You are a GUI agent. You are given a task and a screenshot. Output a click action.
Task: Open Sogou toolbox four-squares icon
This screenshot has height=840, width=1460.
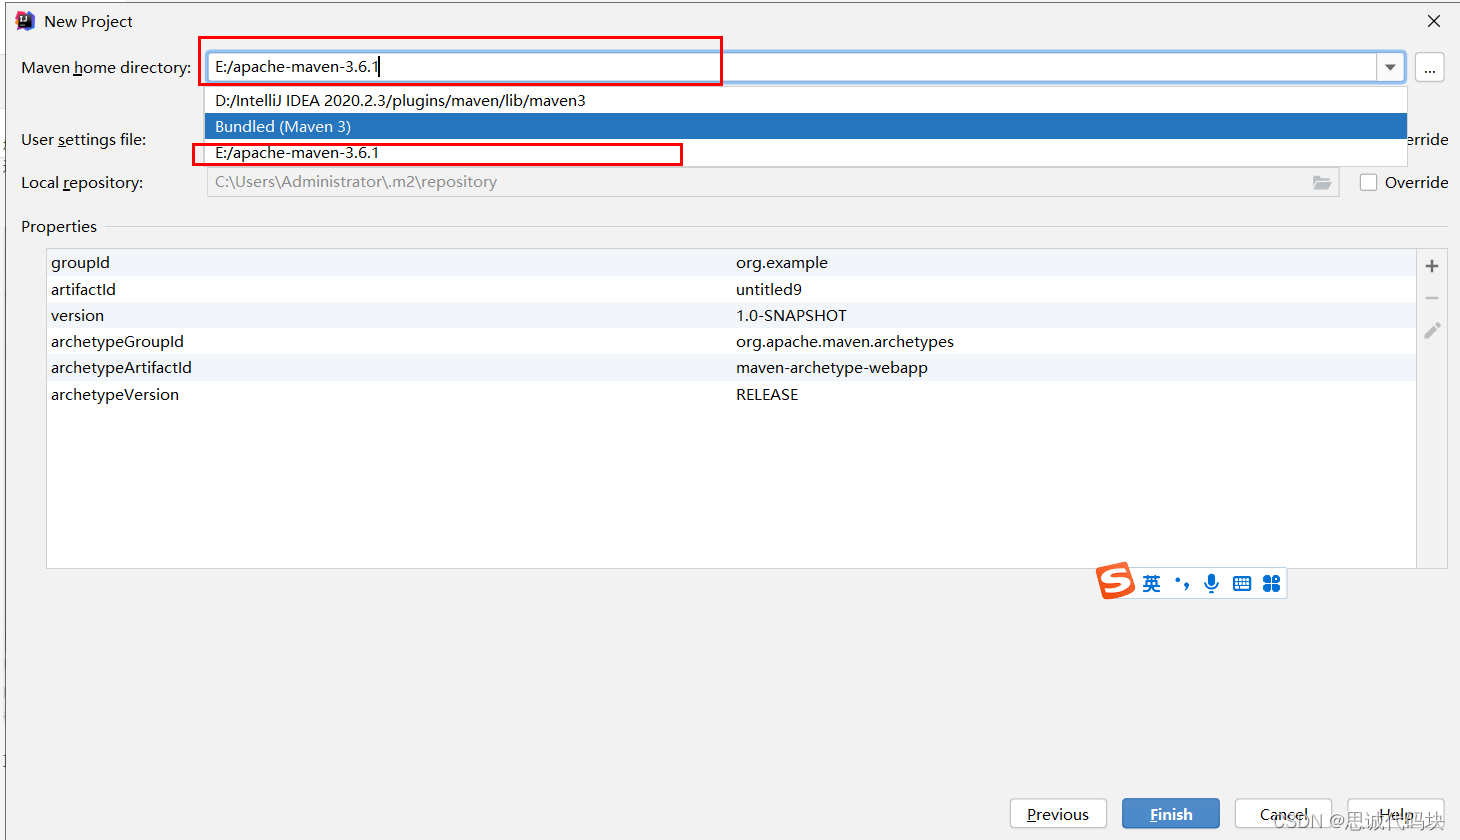pos(1271,584)
